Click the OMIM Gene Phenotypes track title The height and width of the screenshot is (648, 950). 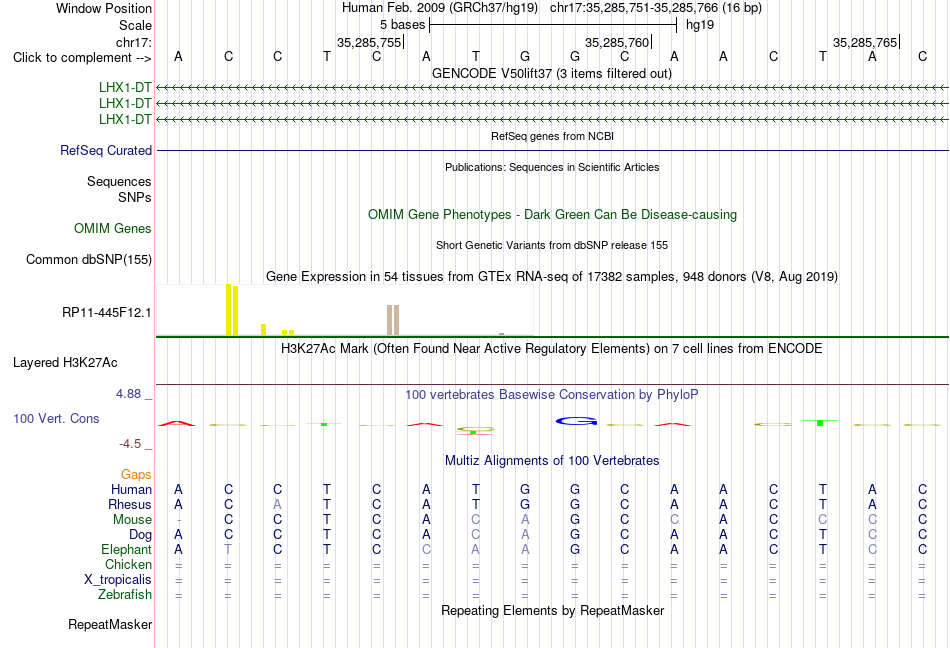(552, 214)
